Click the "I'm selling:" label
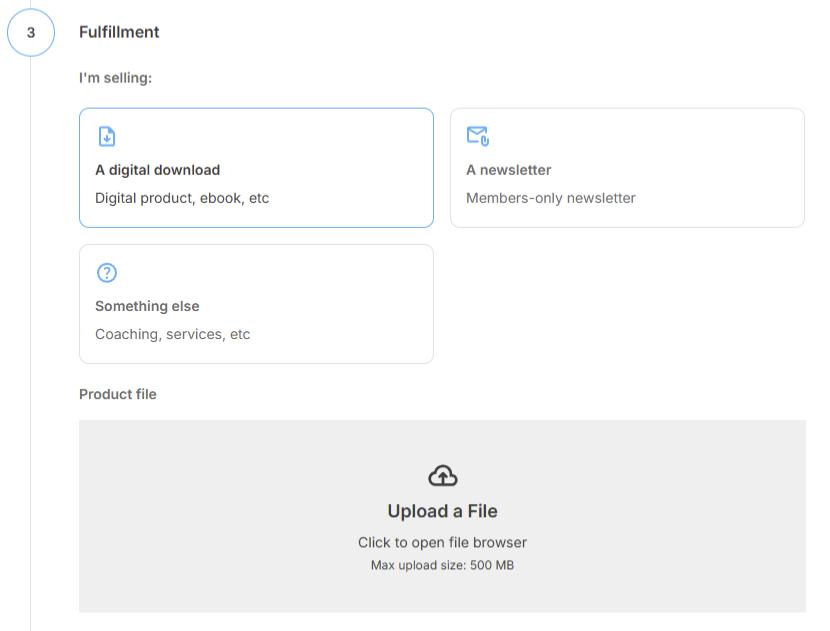 115,77
